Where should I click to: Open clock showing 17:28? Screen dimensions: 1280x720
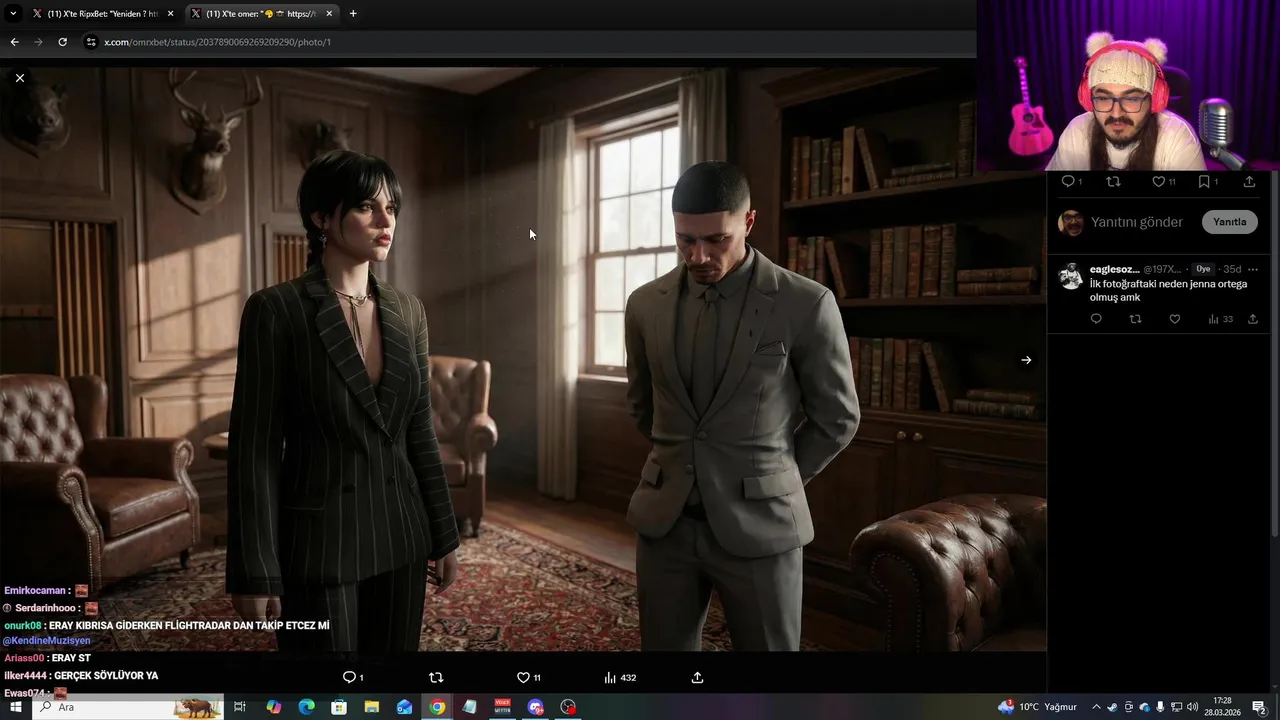tap(1222, 707)
